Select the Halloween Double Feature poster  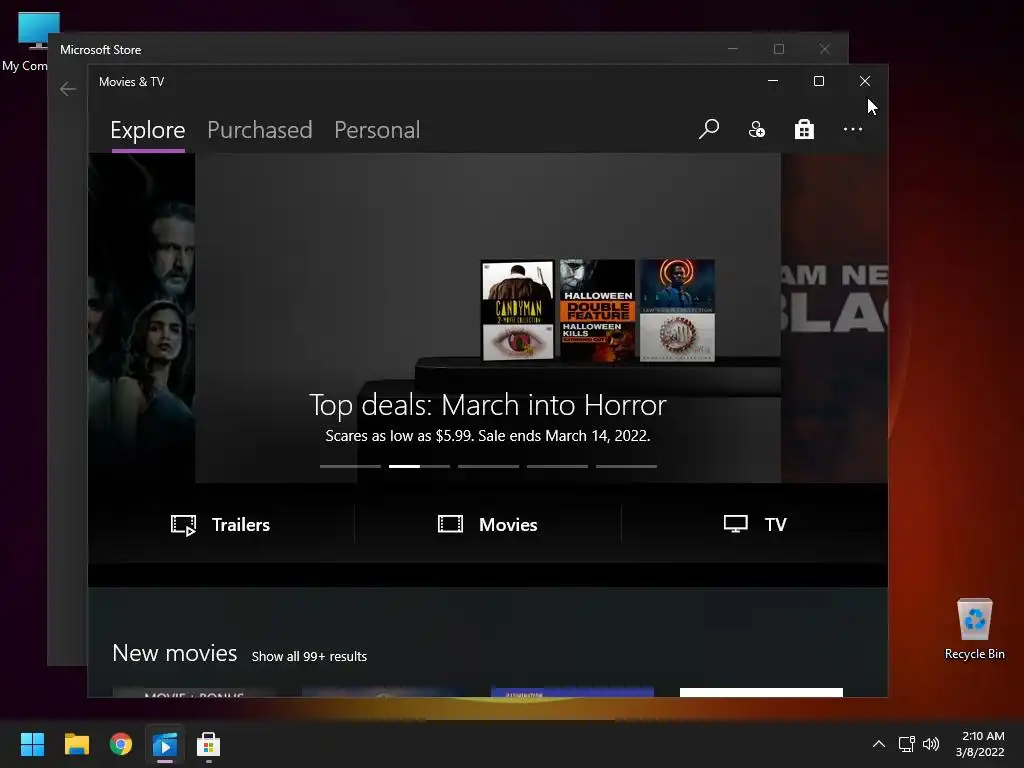[x=597, y=310]
